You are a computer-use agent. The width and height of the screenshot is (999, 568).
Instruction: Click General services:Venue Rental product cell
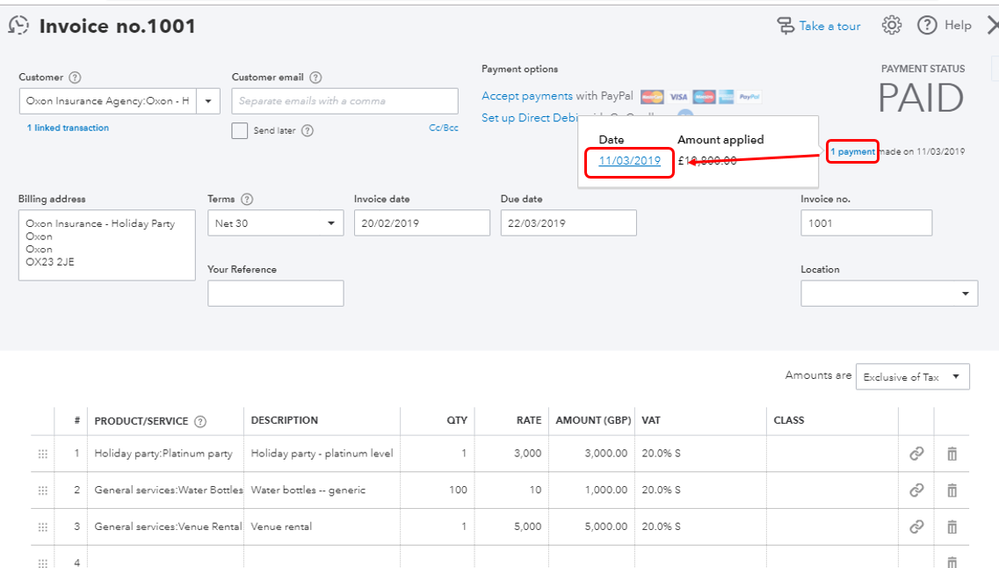(165, 527)
